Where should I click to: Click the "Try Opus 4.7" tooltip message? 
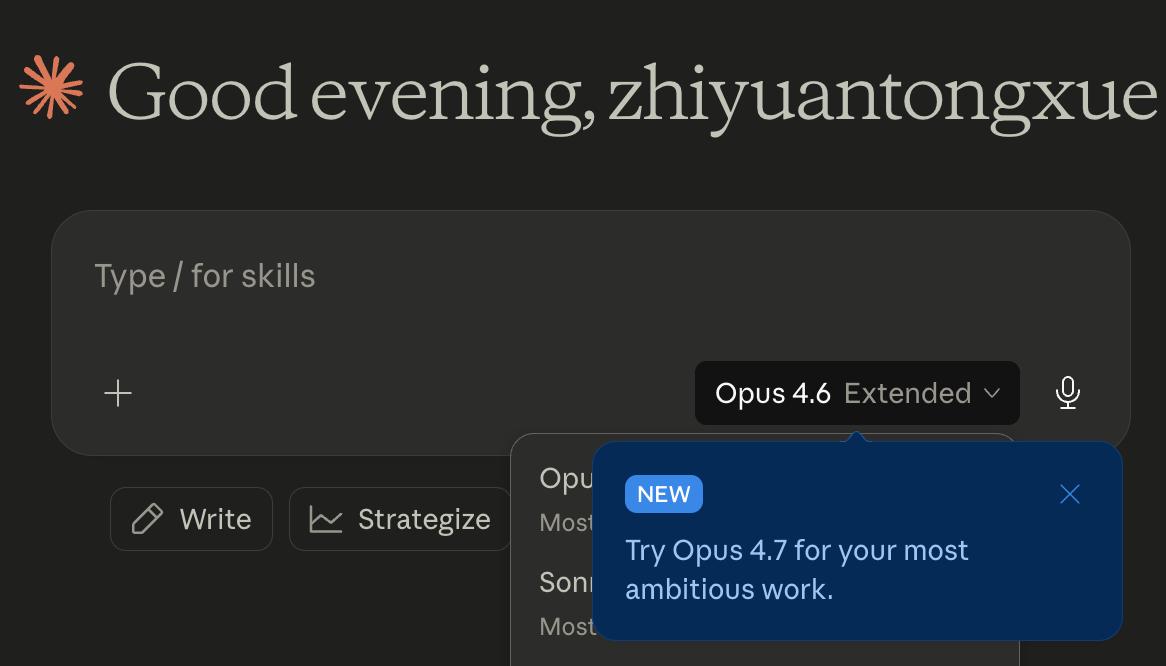point(796,551)
